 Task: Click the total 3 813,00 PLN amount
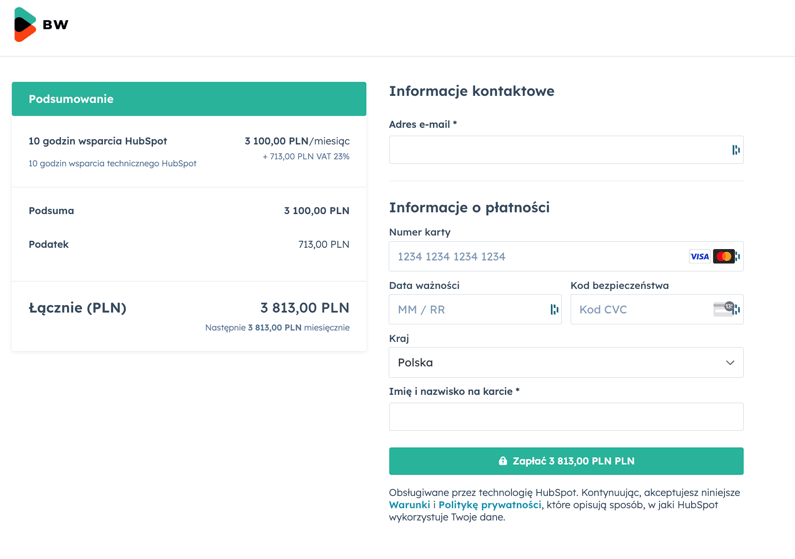[305, 308]
